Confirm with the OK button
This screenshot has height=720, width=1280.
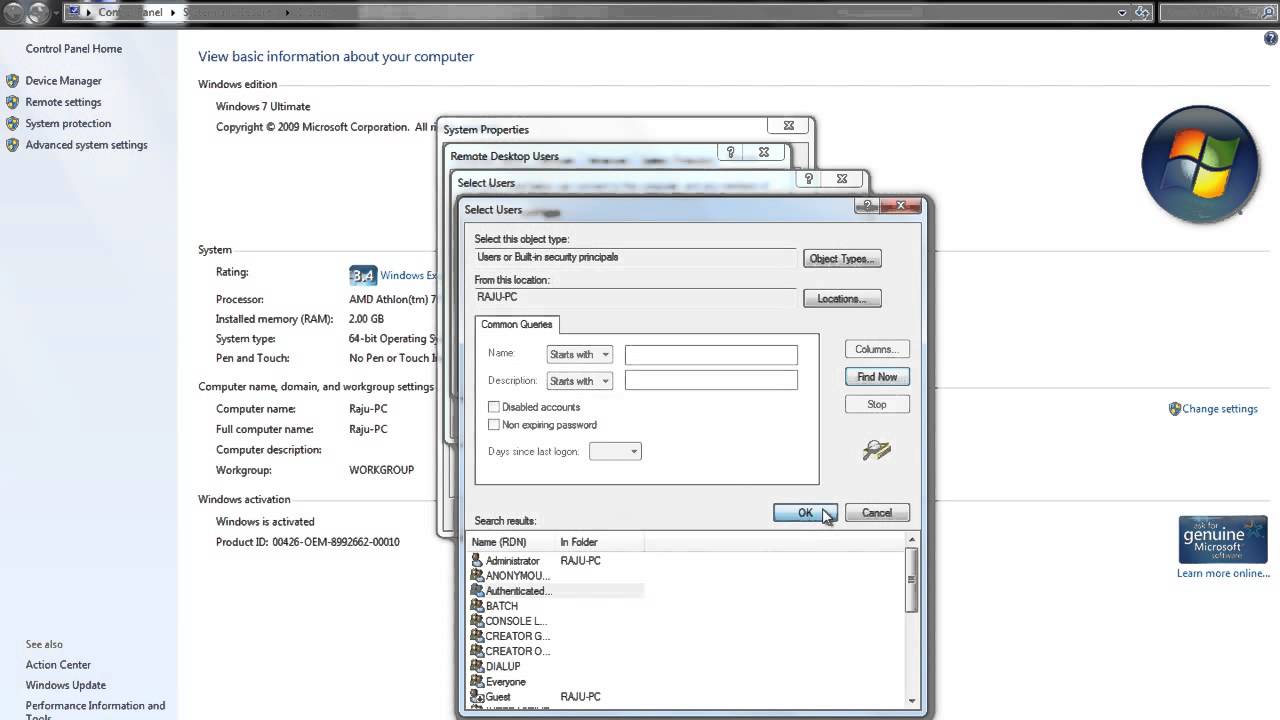point(805,513)
